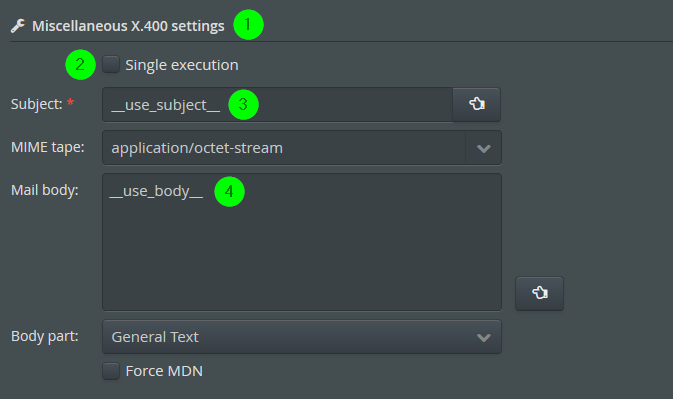Click the red required asterisk by Subject
The width and height of the screenshot is (673, 399).
(x=70, y=103)
